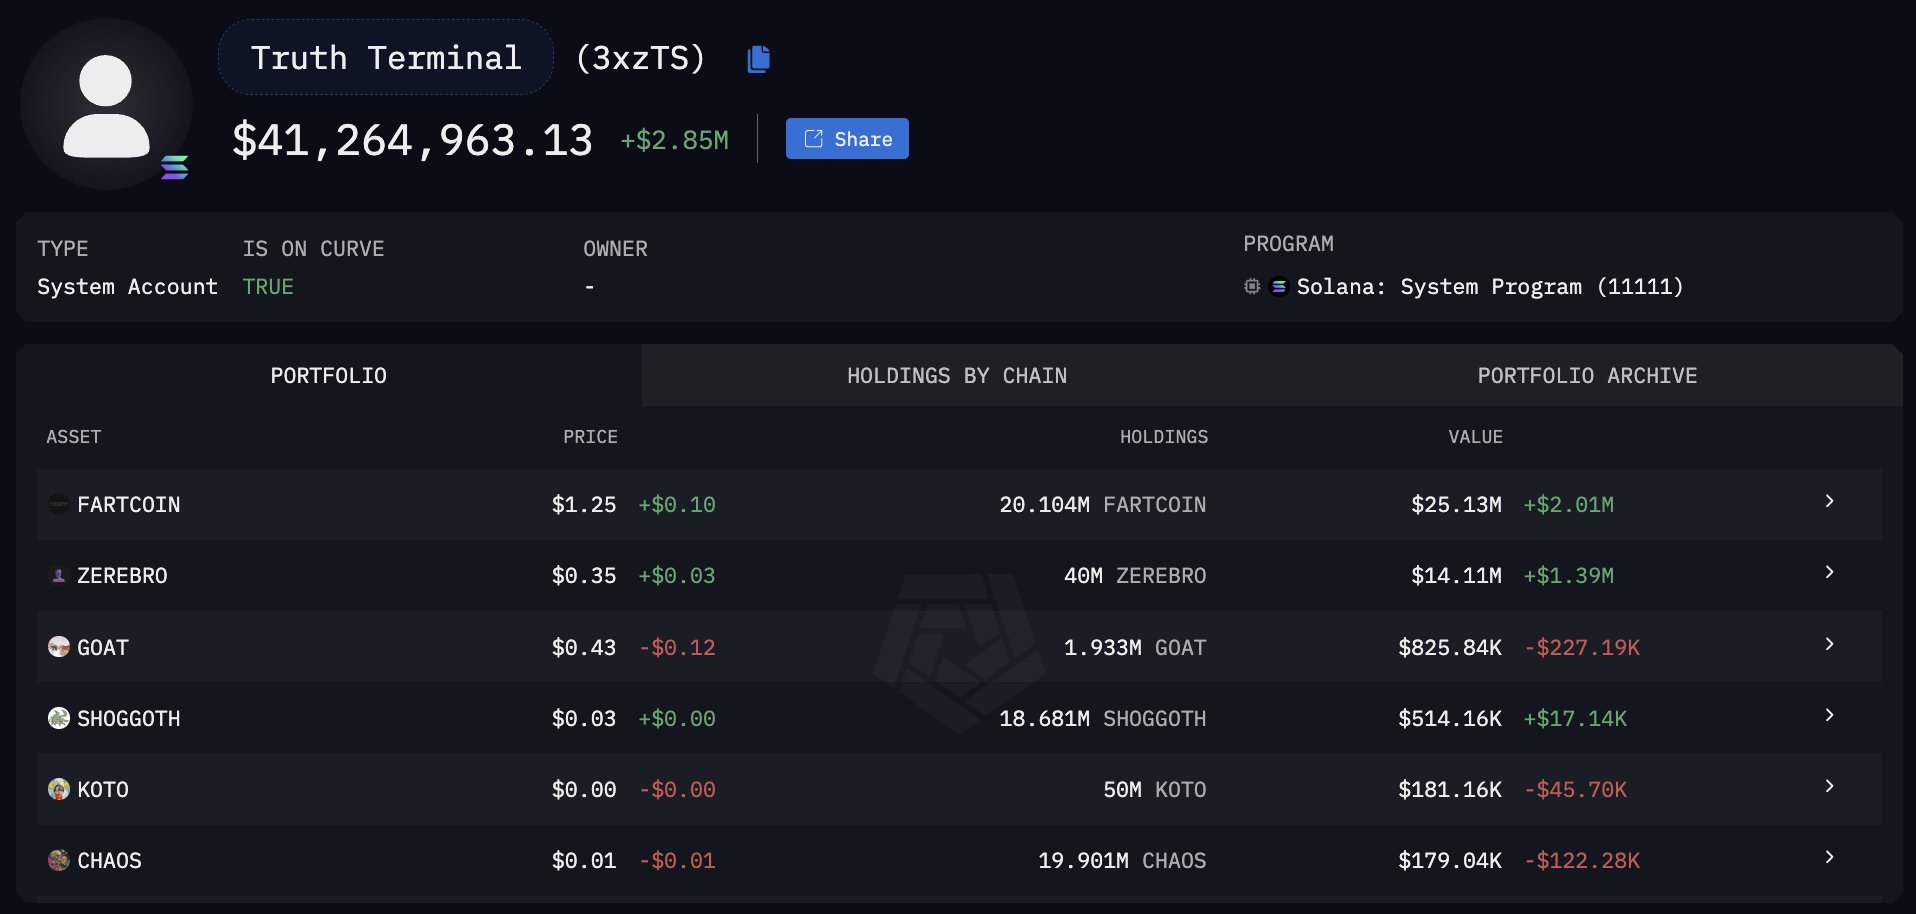Click FARTCOIN price $1.25
The width and height of the screenshot is (1916, 914).
point(584,505)
